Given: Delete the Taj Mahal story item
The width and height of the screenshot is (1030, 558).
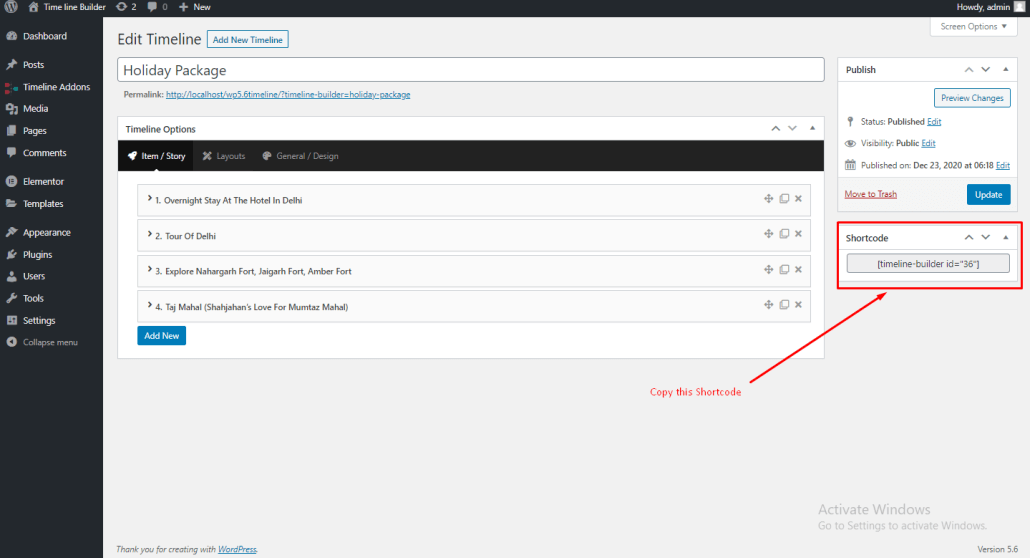Looking at the screenshot, I should click(798, 305).
